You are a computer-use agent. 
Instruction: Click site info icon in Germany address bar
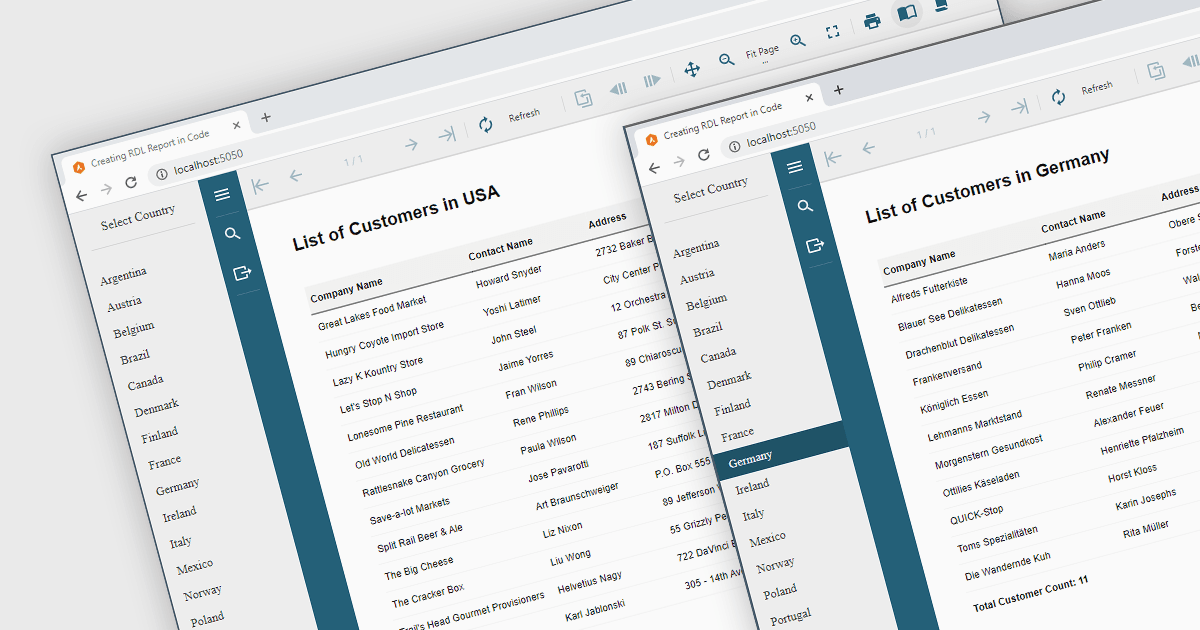tap(735, 146)
